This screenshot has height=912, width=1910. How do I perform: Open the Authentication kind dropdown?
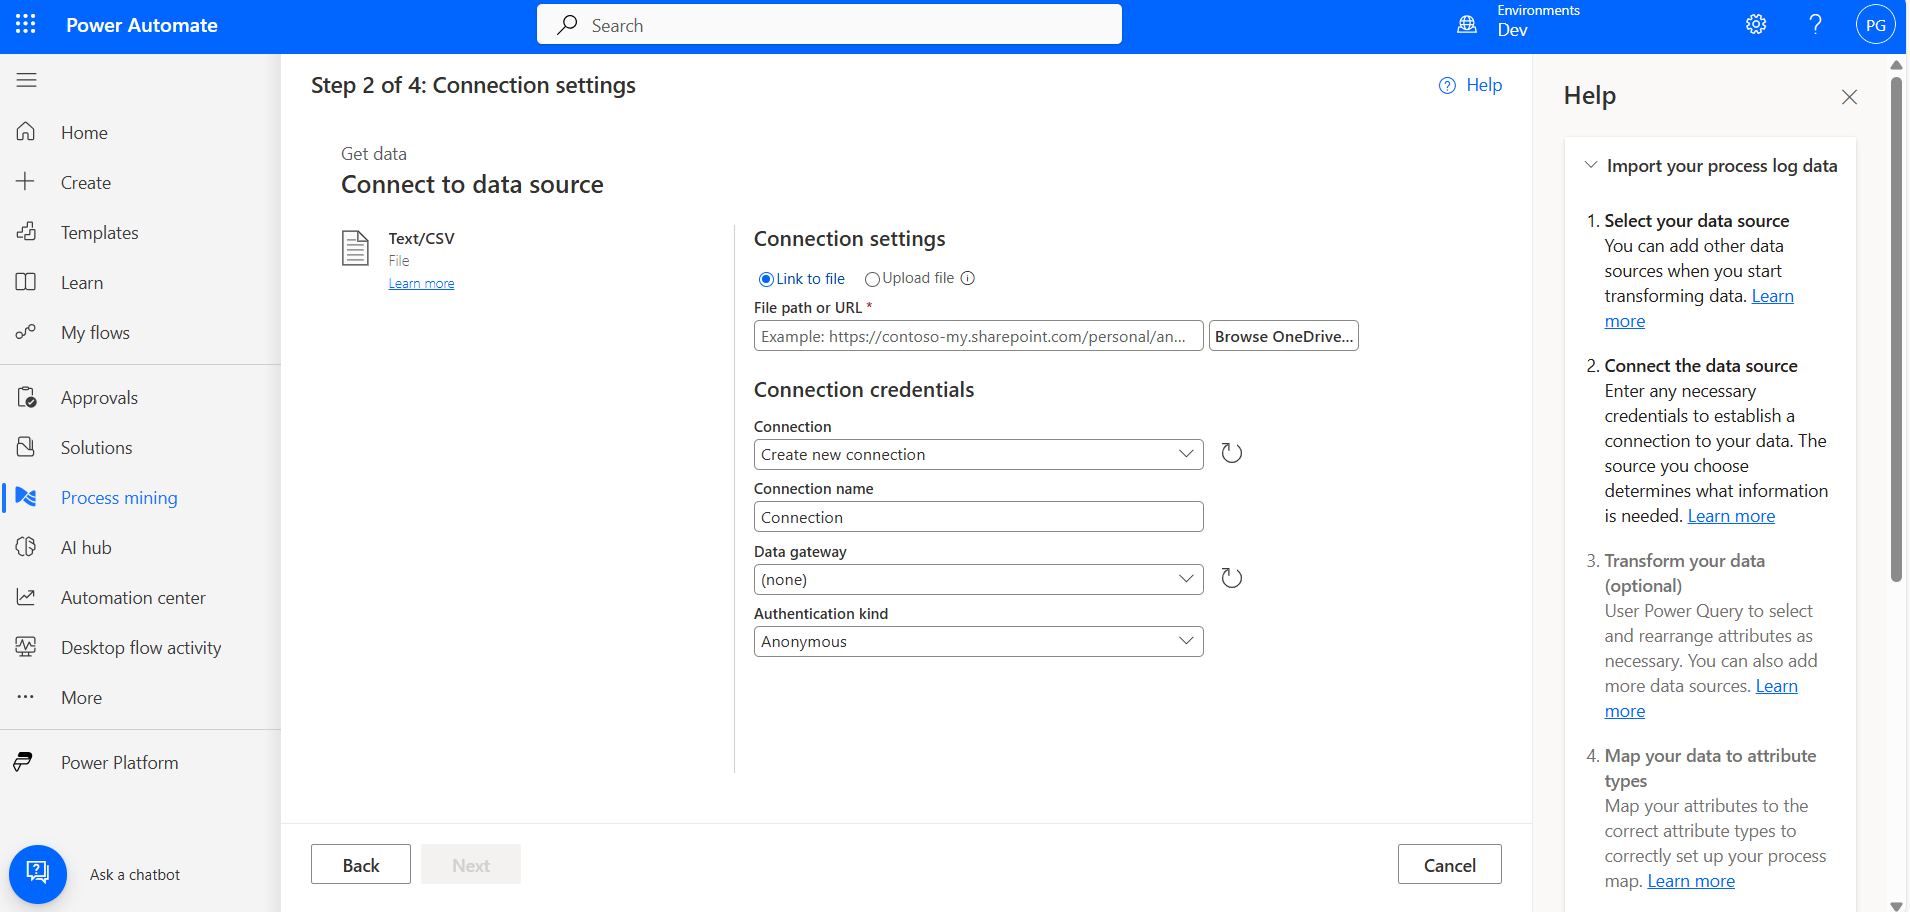977,642
